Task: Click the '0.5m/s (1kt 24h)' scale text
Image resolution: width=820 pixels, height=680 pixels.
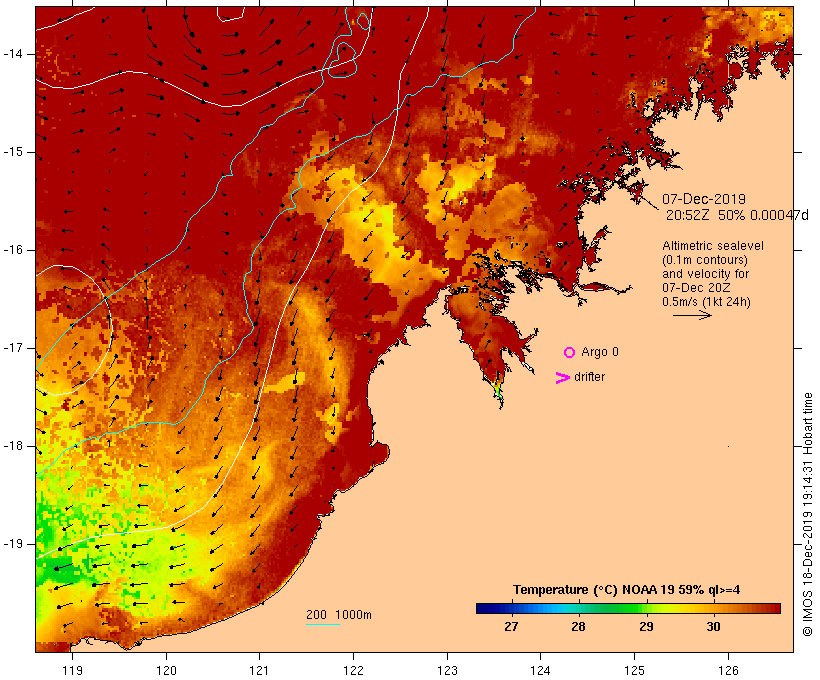Action: tap(706, 302)
